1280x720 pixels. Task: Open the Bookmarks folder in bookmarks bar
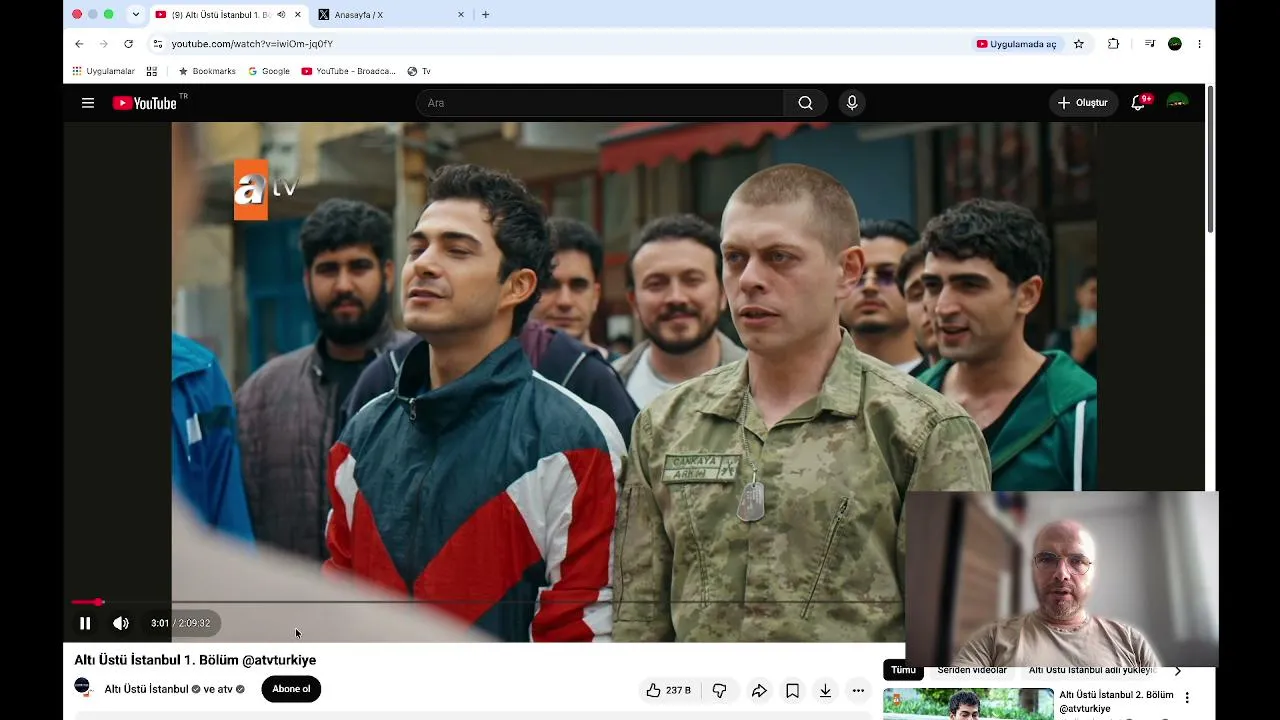coord(207,71)
